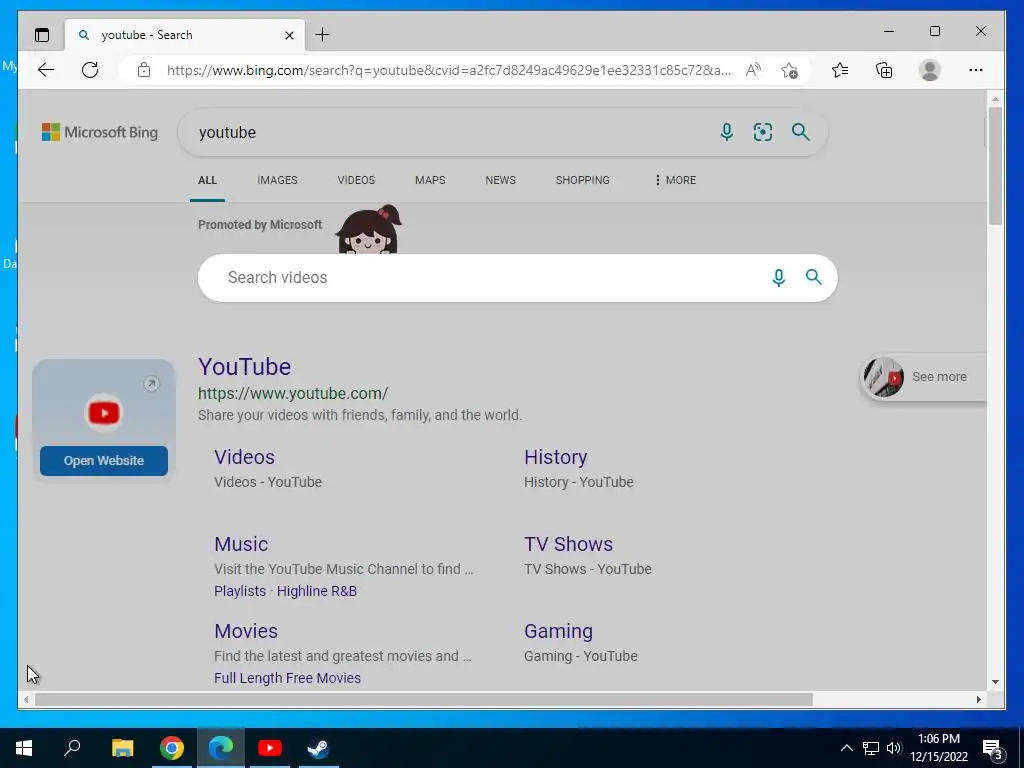Viewport: 1024px width, 768px height.
Task: Click the vertical scrollbar thumb
Action: [995, 166]
